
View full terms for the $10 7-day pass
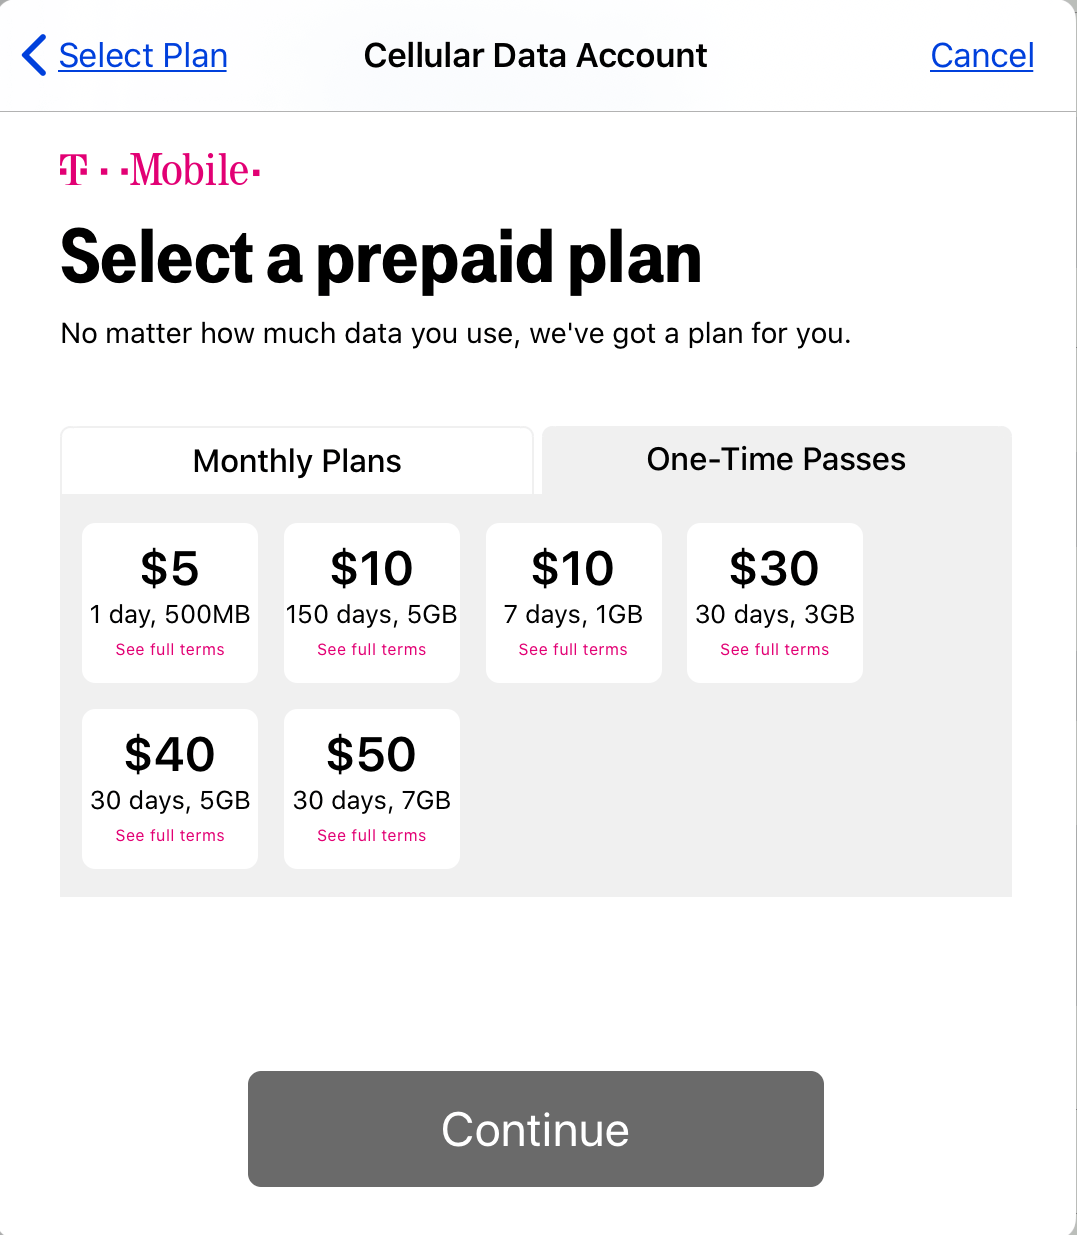(573, 649)
